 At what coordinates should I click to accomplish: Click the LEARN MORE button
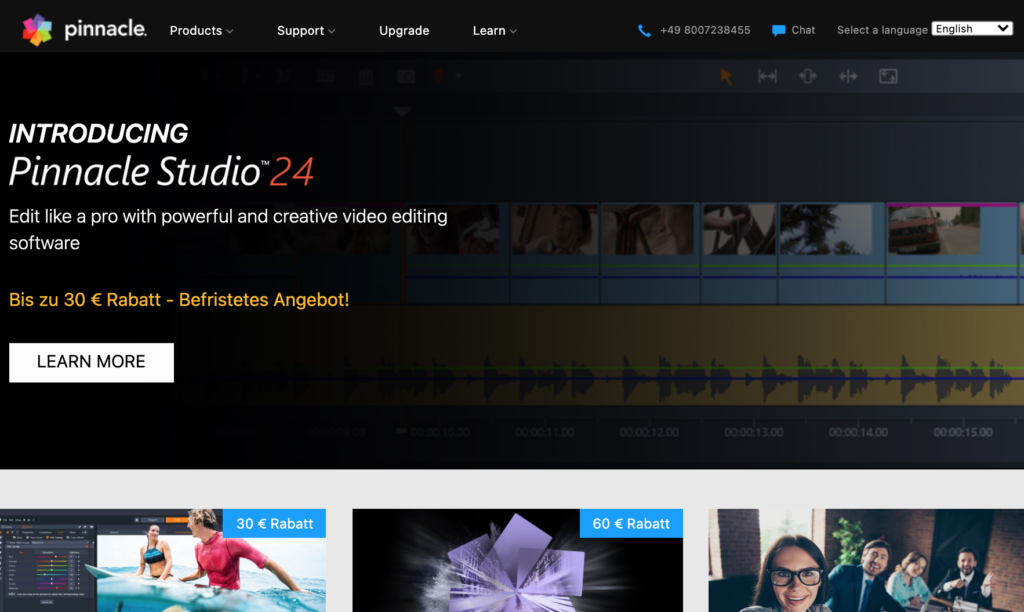[x=91, y=362]
